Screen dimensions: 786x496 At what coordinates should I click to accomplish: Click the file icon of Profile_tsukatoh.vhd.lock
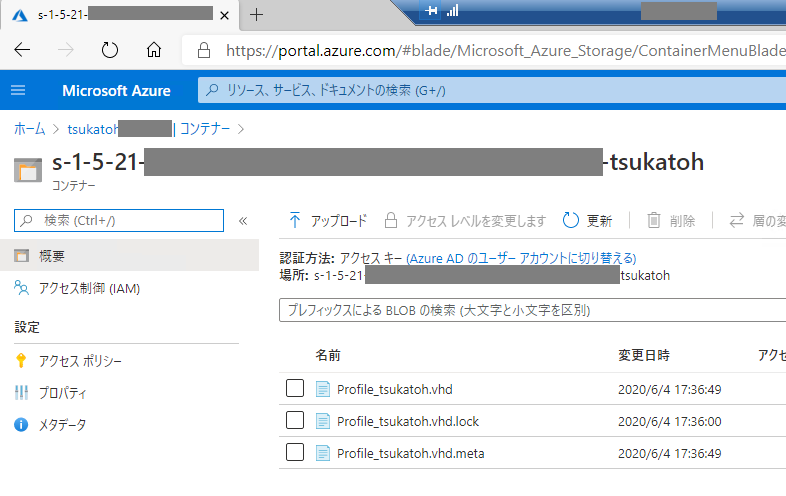coord(323,421)
